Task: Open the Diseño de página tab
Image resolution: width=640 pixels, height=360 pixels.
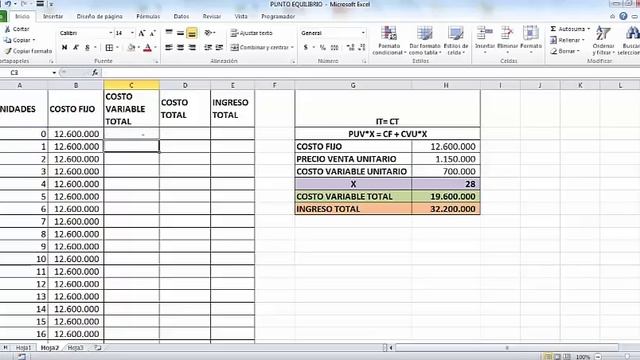Action: coord(100,16)
